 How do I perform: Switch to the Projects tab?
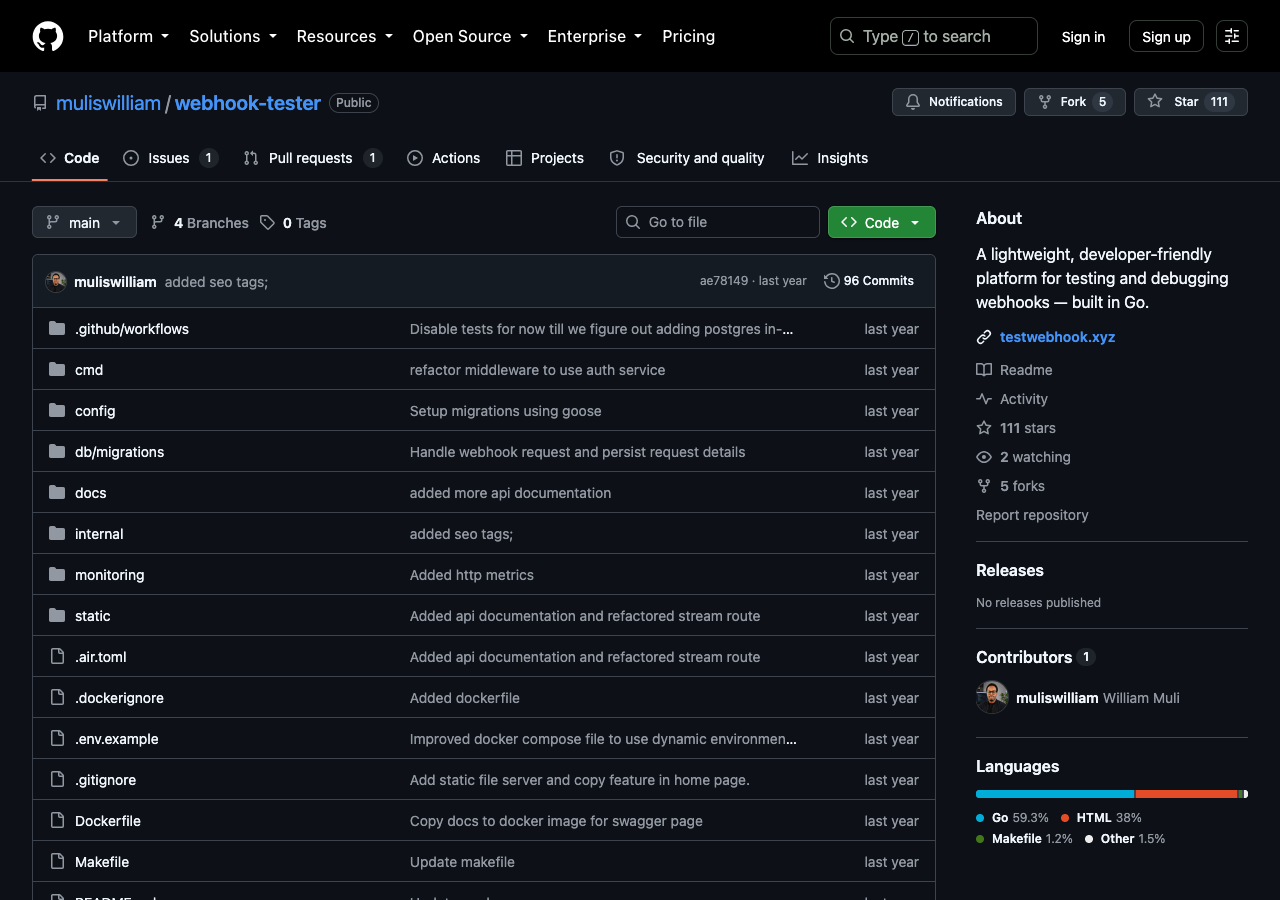545,158
